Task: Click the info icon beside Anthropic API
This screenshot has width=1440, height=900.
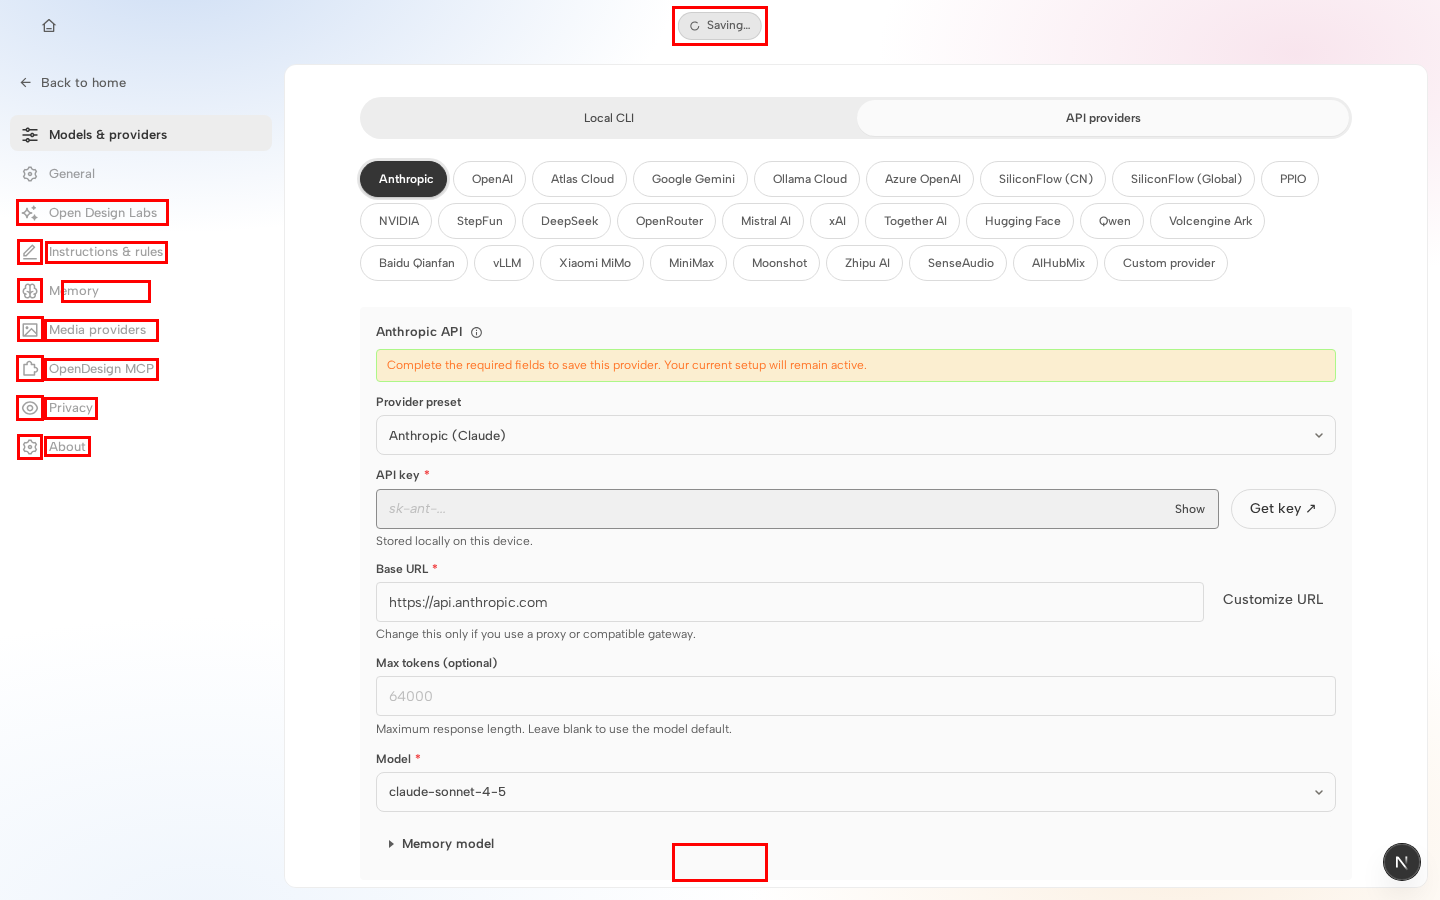Action: point(476,333)
